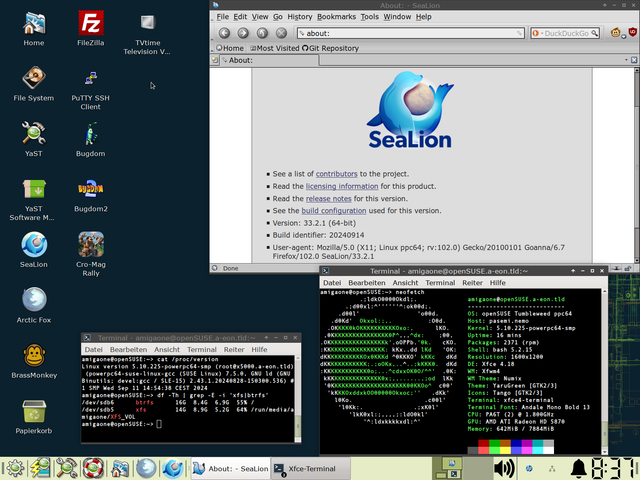Select the Home desktop icon
This screenshot has height=480, width=640.
[34, 29]
